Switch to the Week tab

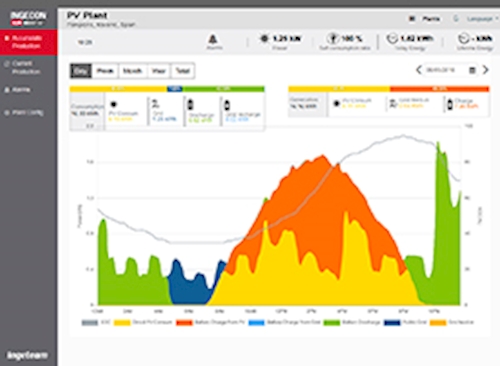[x=105, y=71]
